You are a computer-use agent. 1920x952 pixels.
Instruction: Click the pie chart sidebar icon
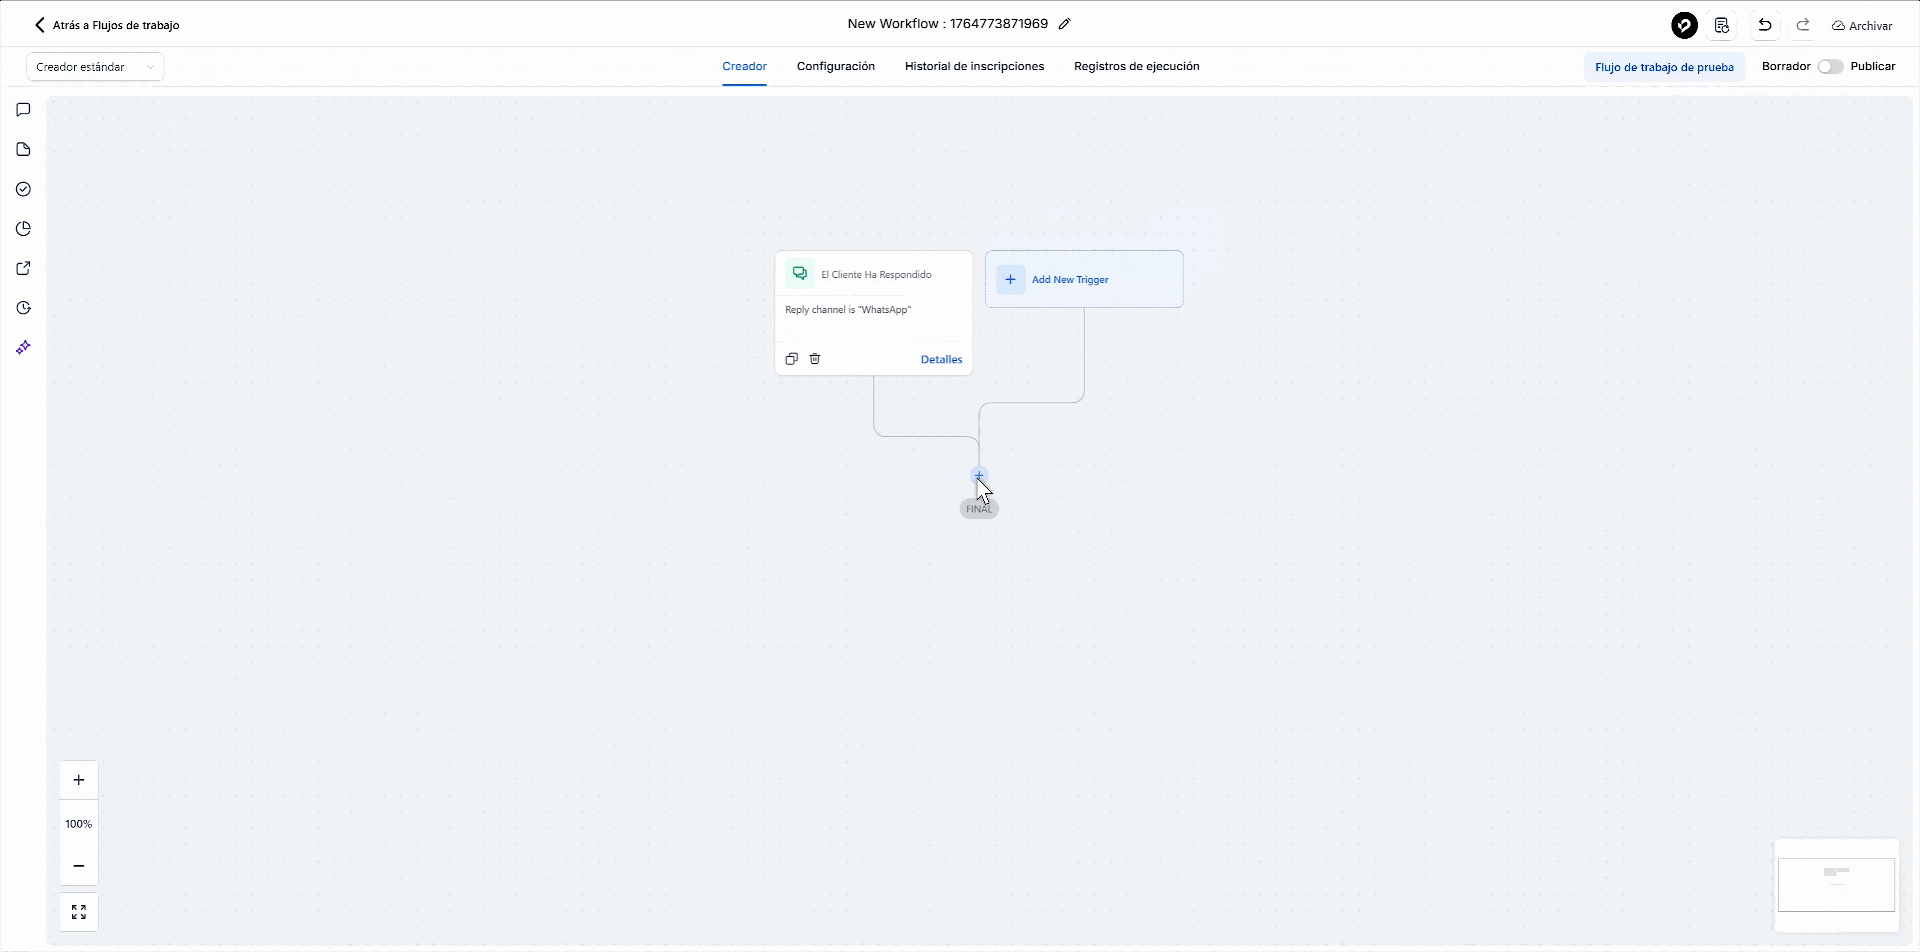24,229
